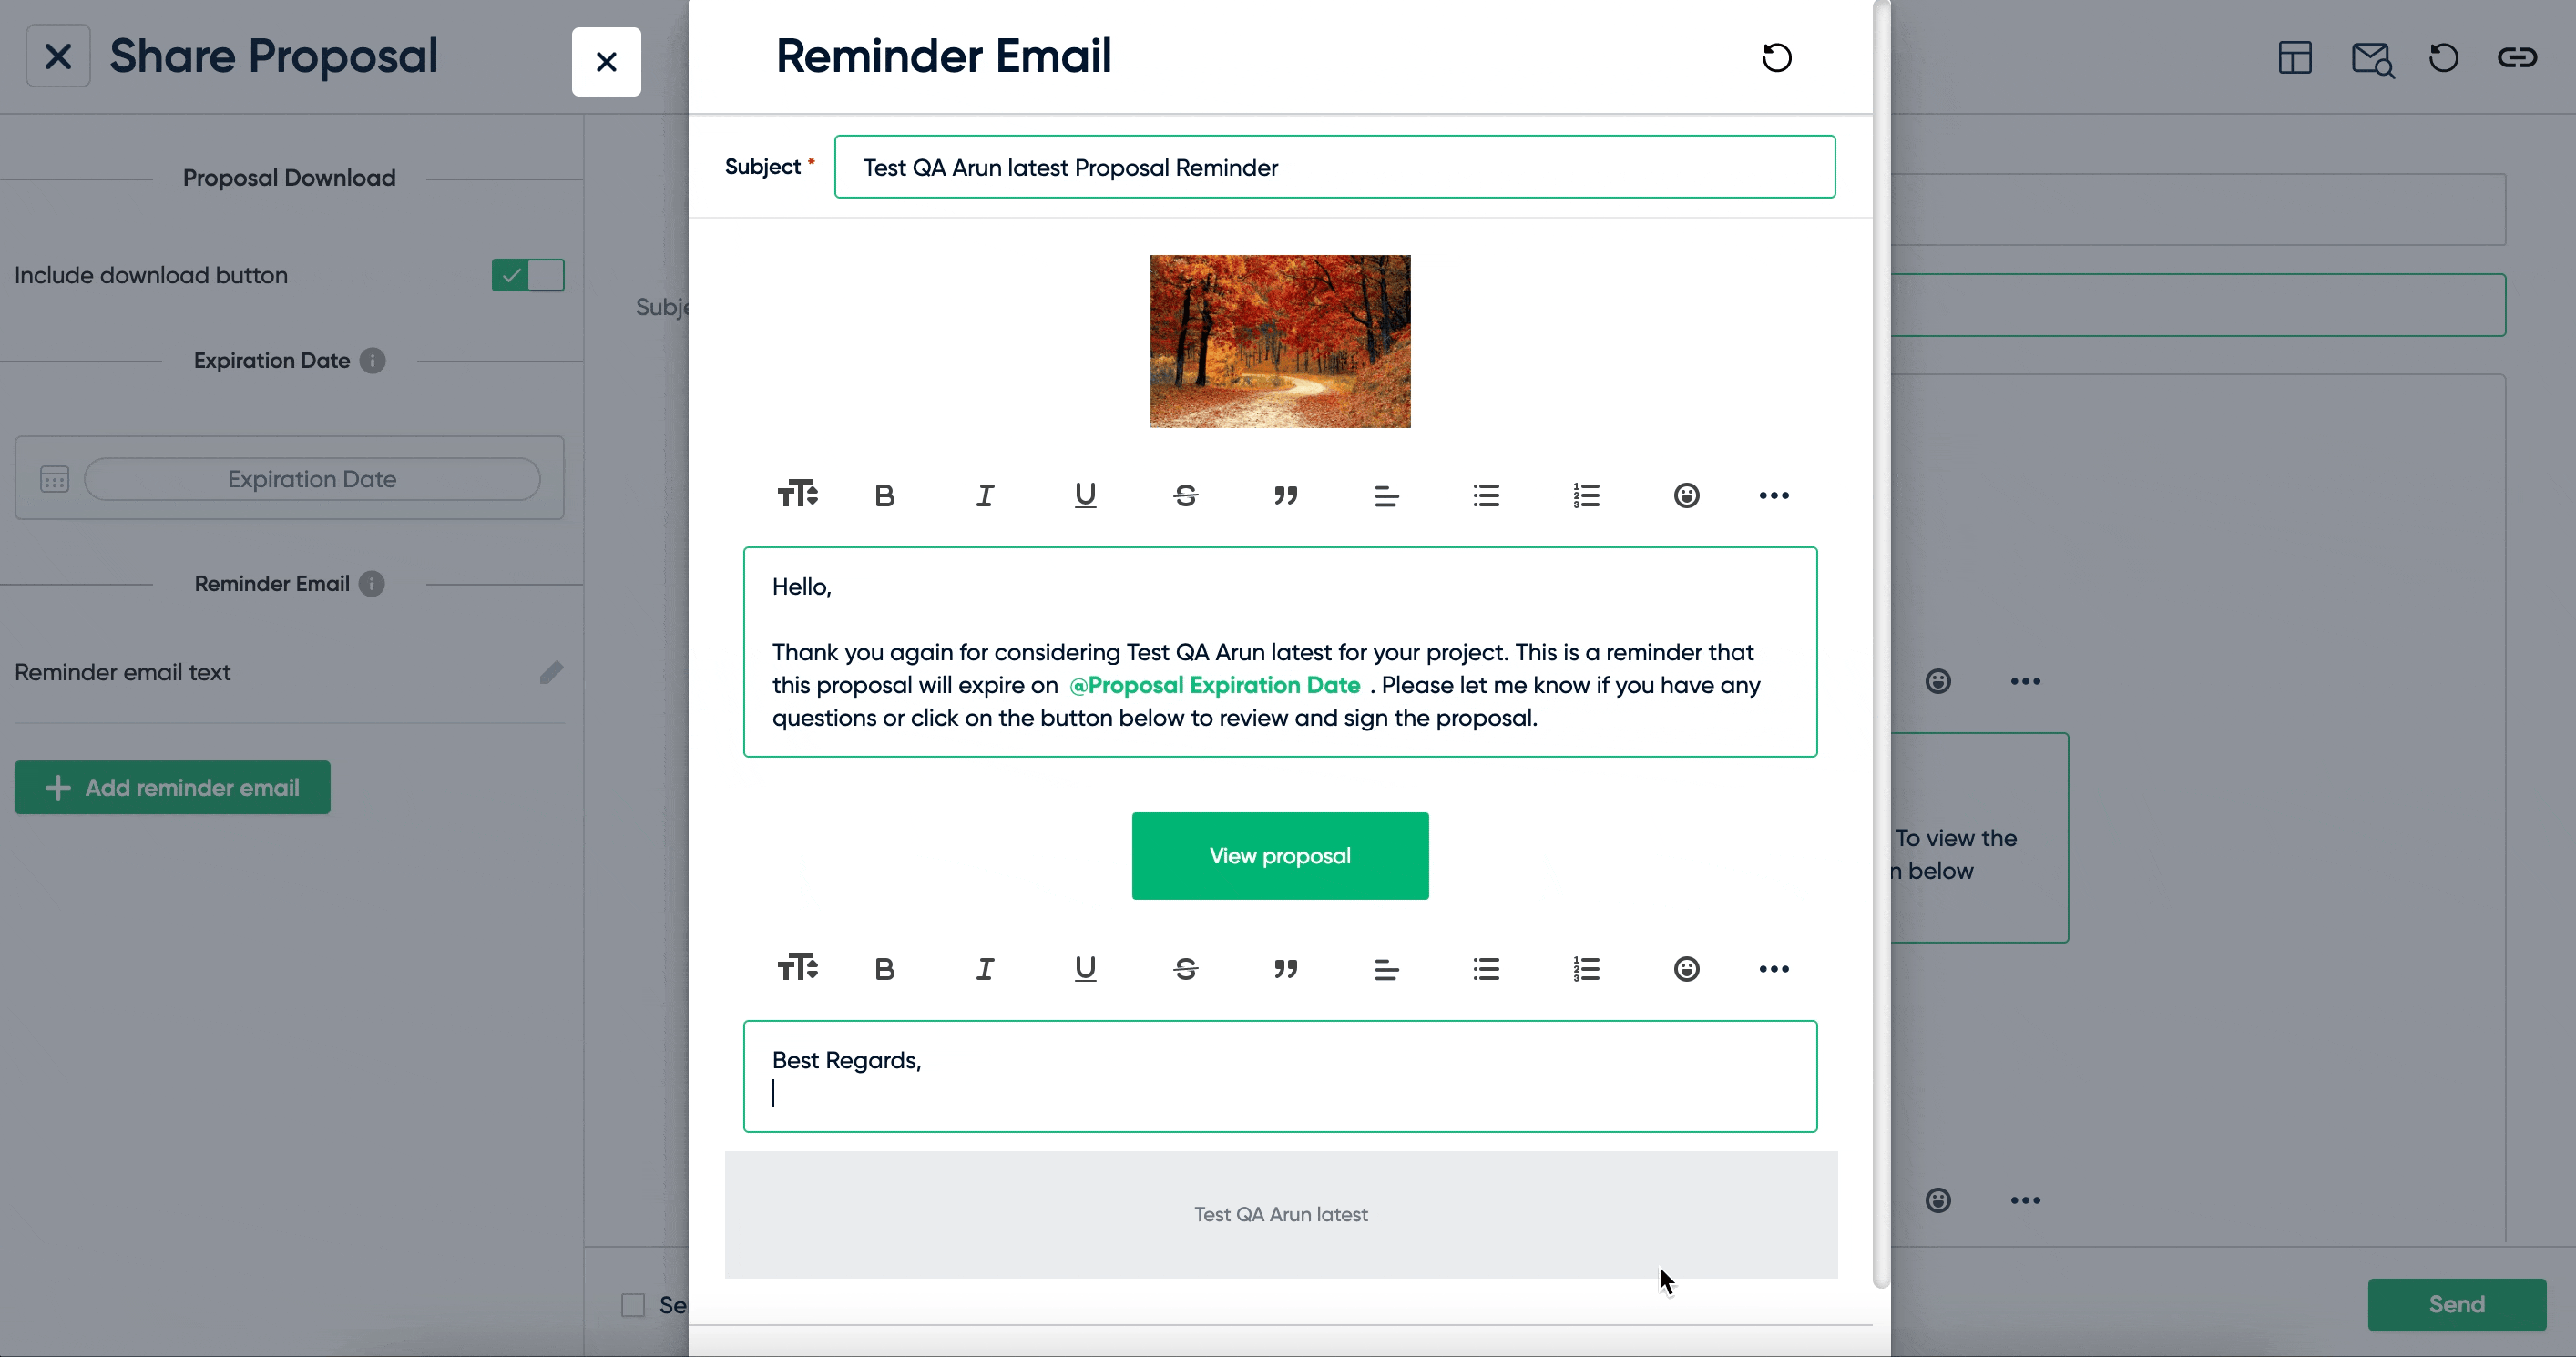Click the text alignment icon
Image resolution: width=2576 pixels, height=1357 pixels.
1385,494
